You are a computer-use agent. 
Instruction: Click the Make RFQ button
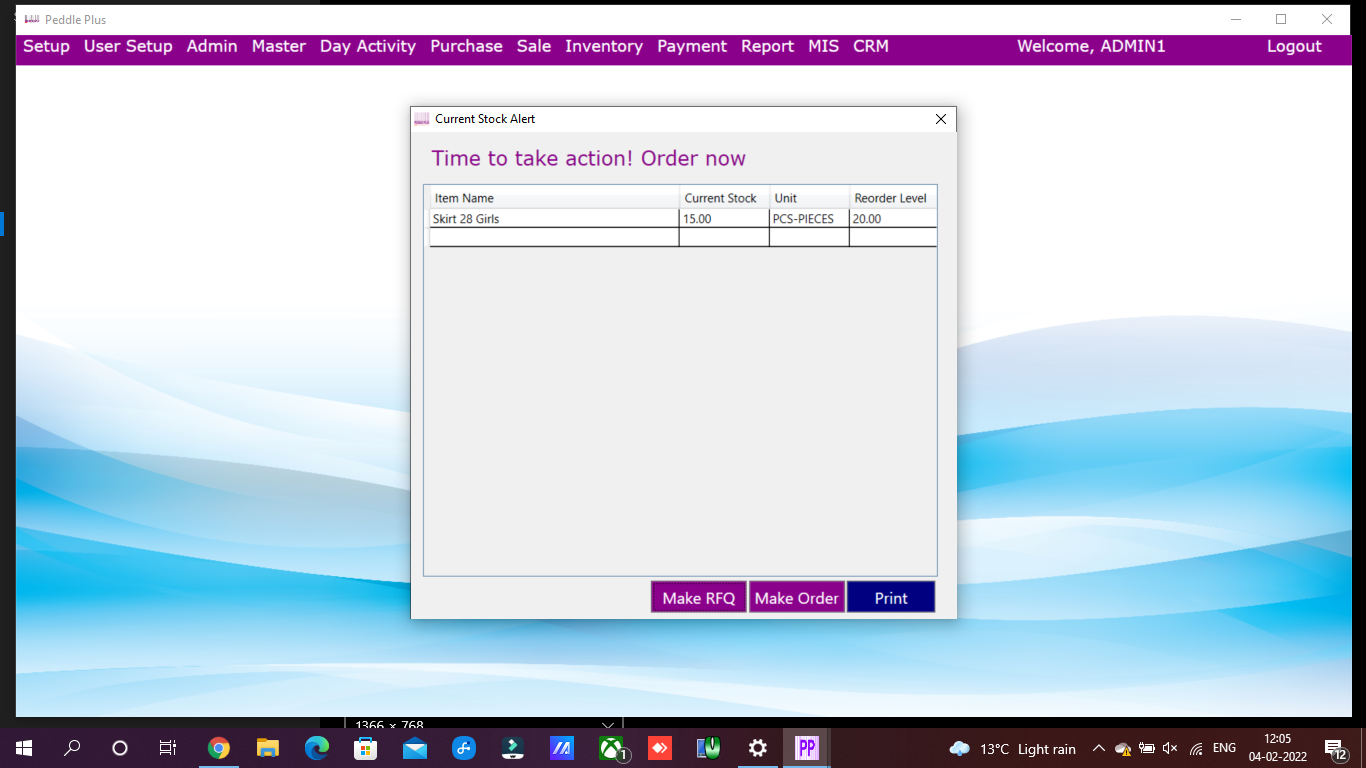[698, 598]
